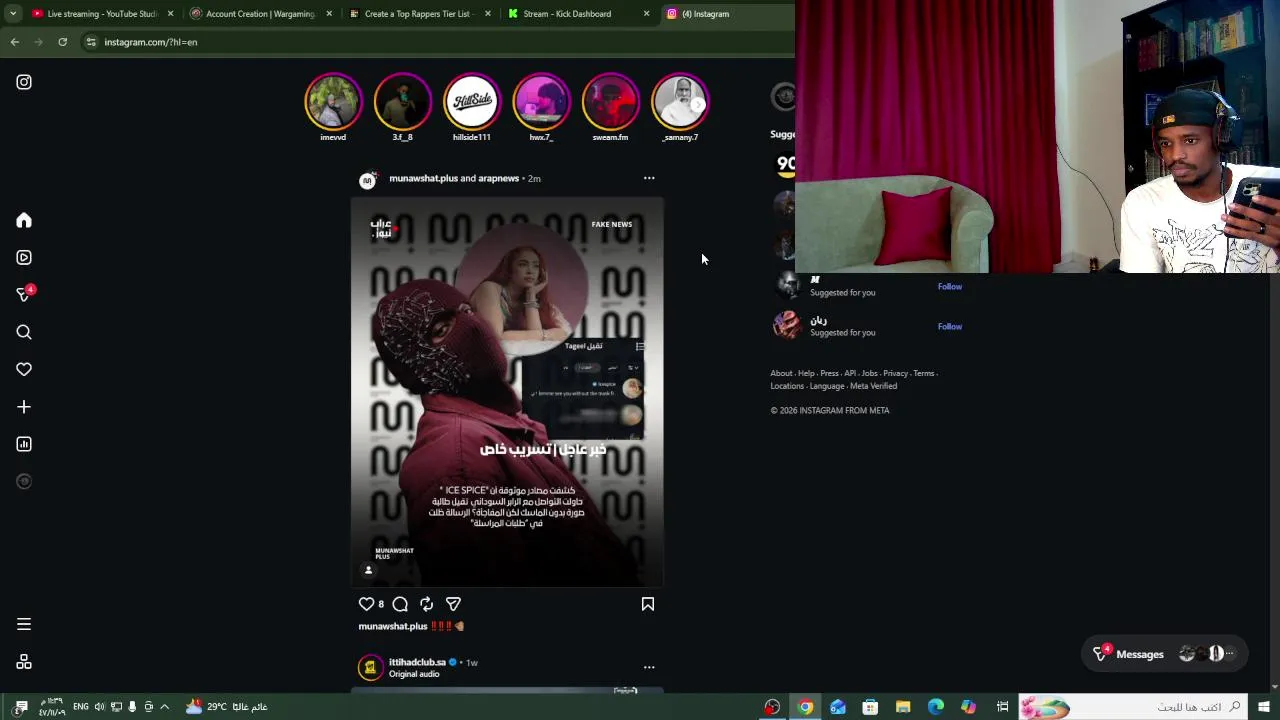The image size is (1280, 720).
Task: Open direct messages sidebar icon with badge
Action: 24,294
